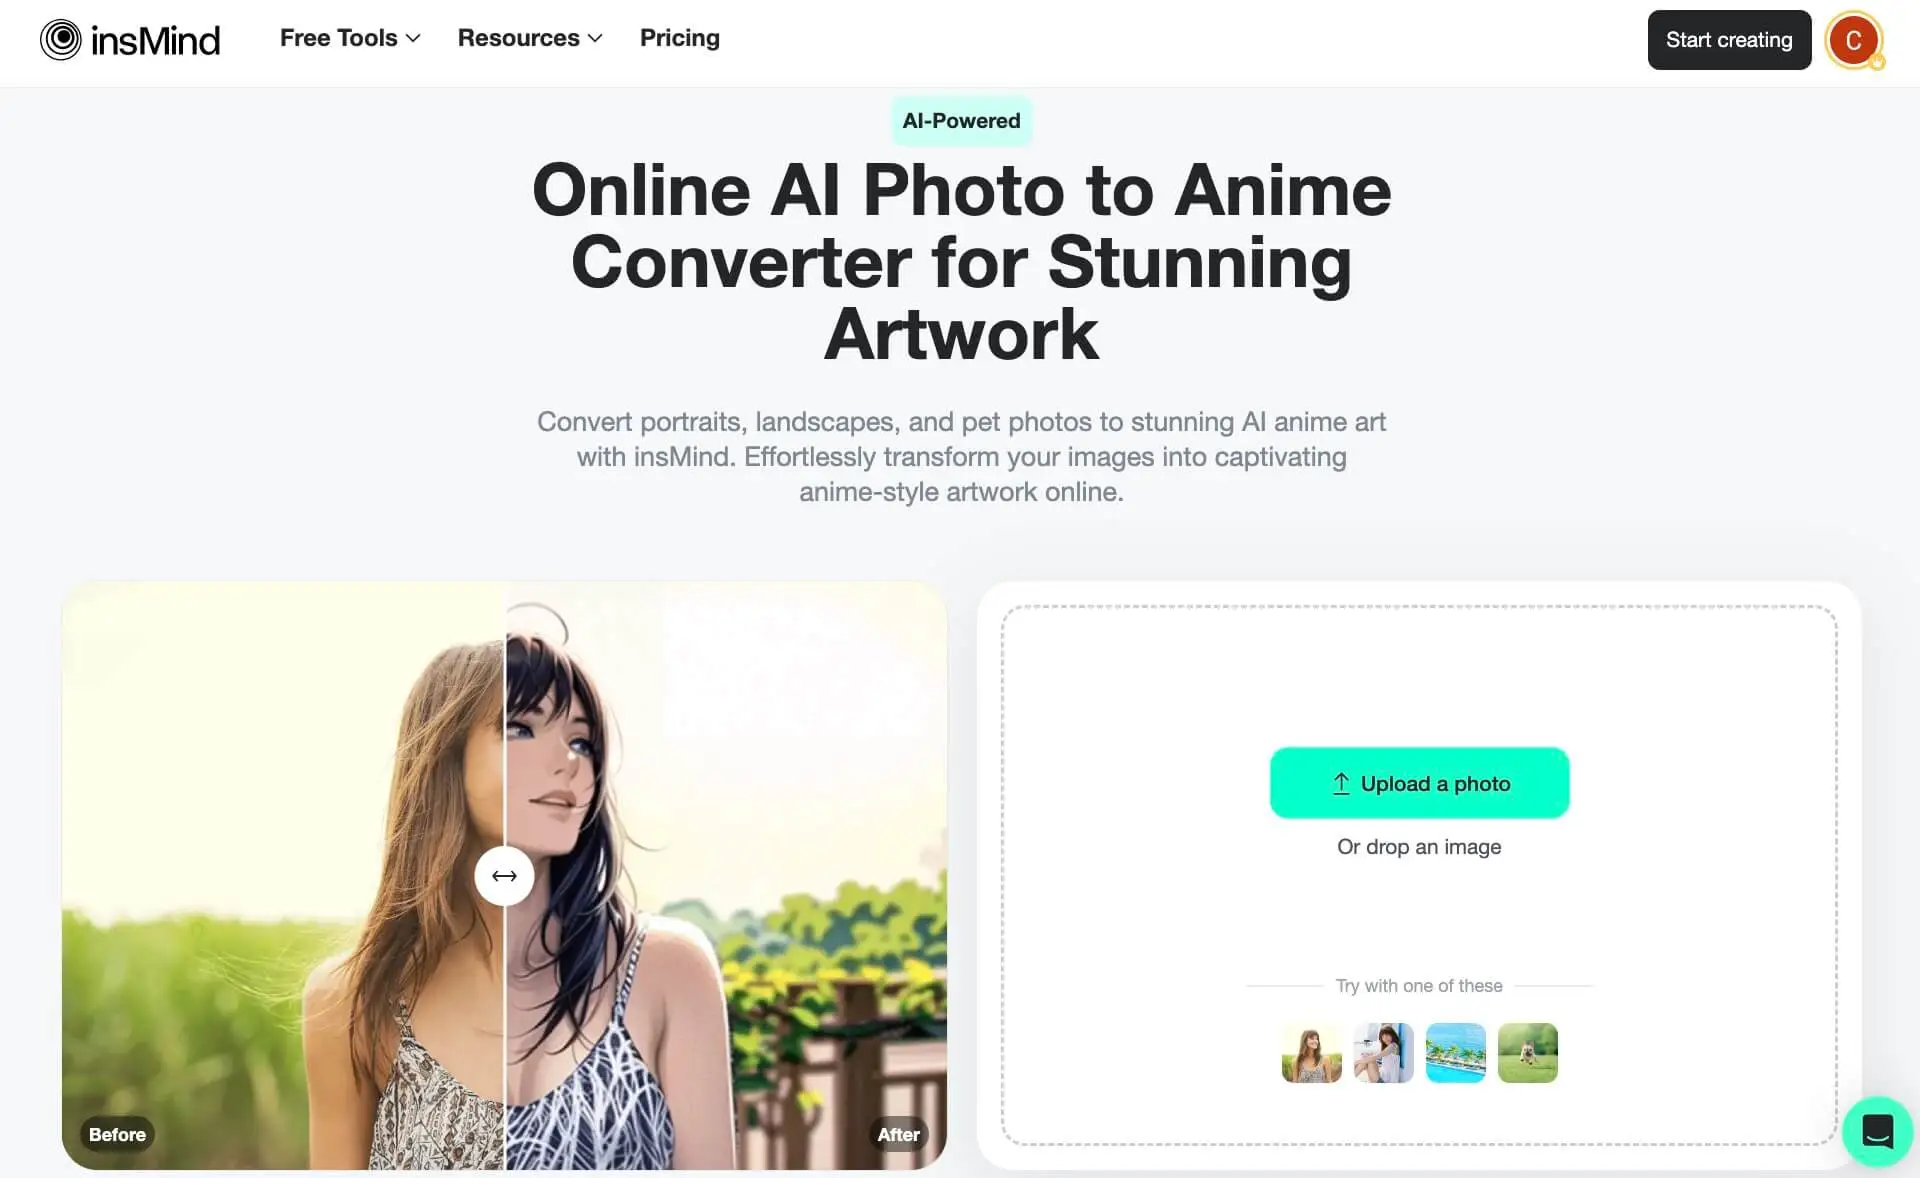Click the AI-Powered label badge
1920x1178 pixels.
tap(961, 121)
